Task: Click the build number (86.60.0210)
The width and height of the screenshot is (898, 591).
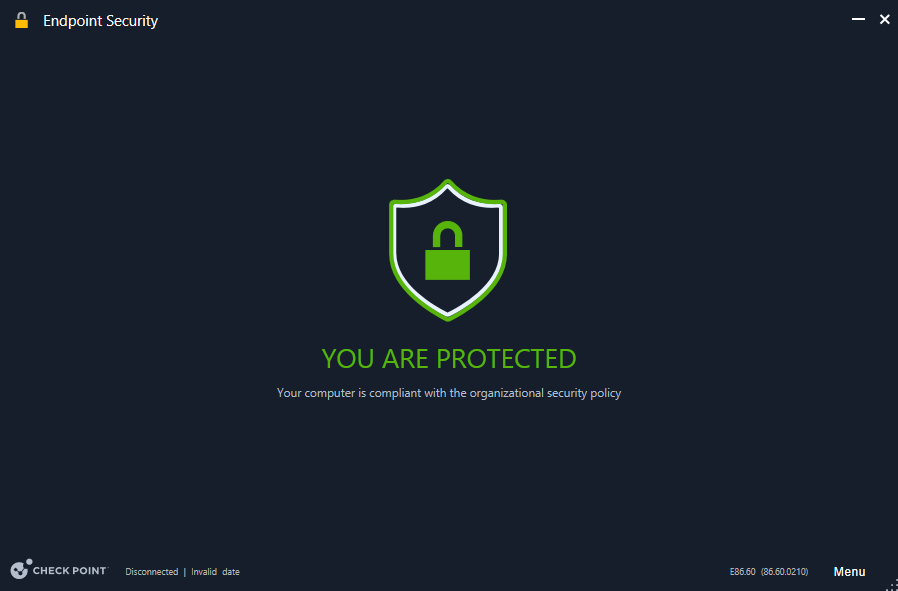Action: click(x=785, y=572)
